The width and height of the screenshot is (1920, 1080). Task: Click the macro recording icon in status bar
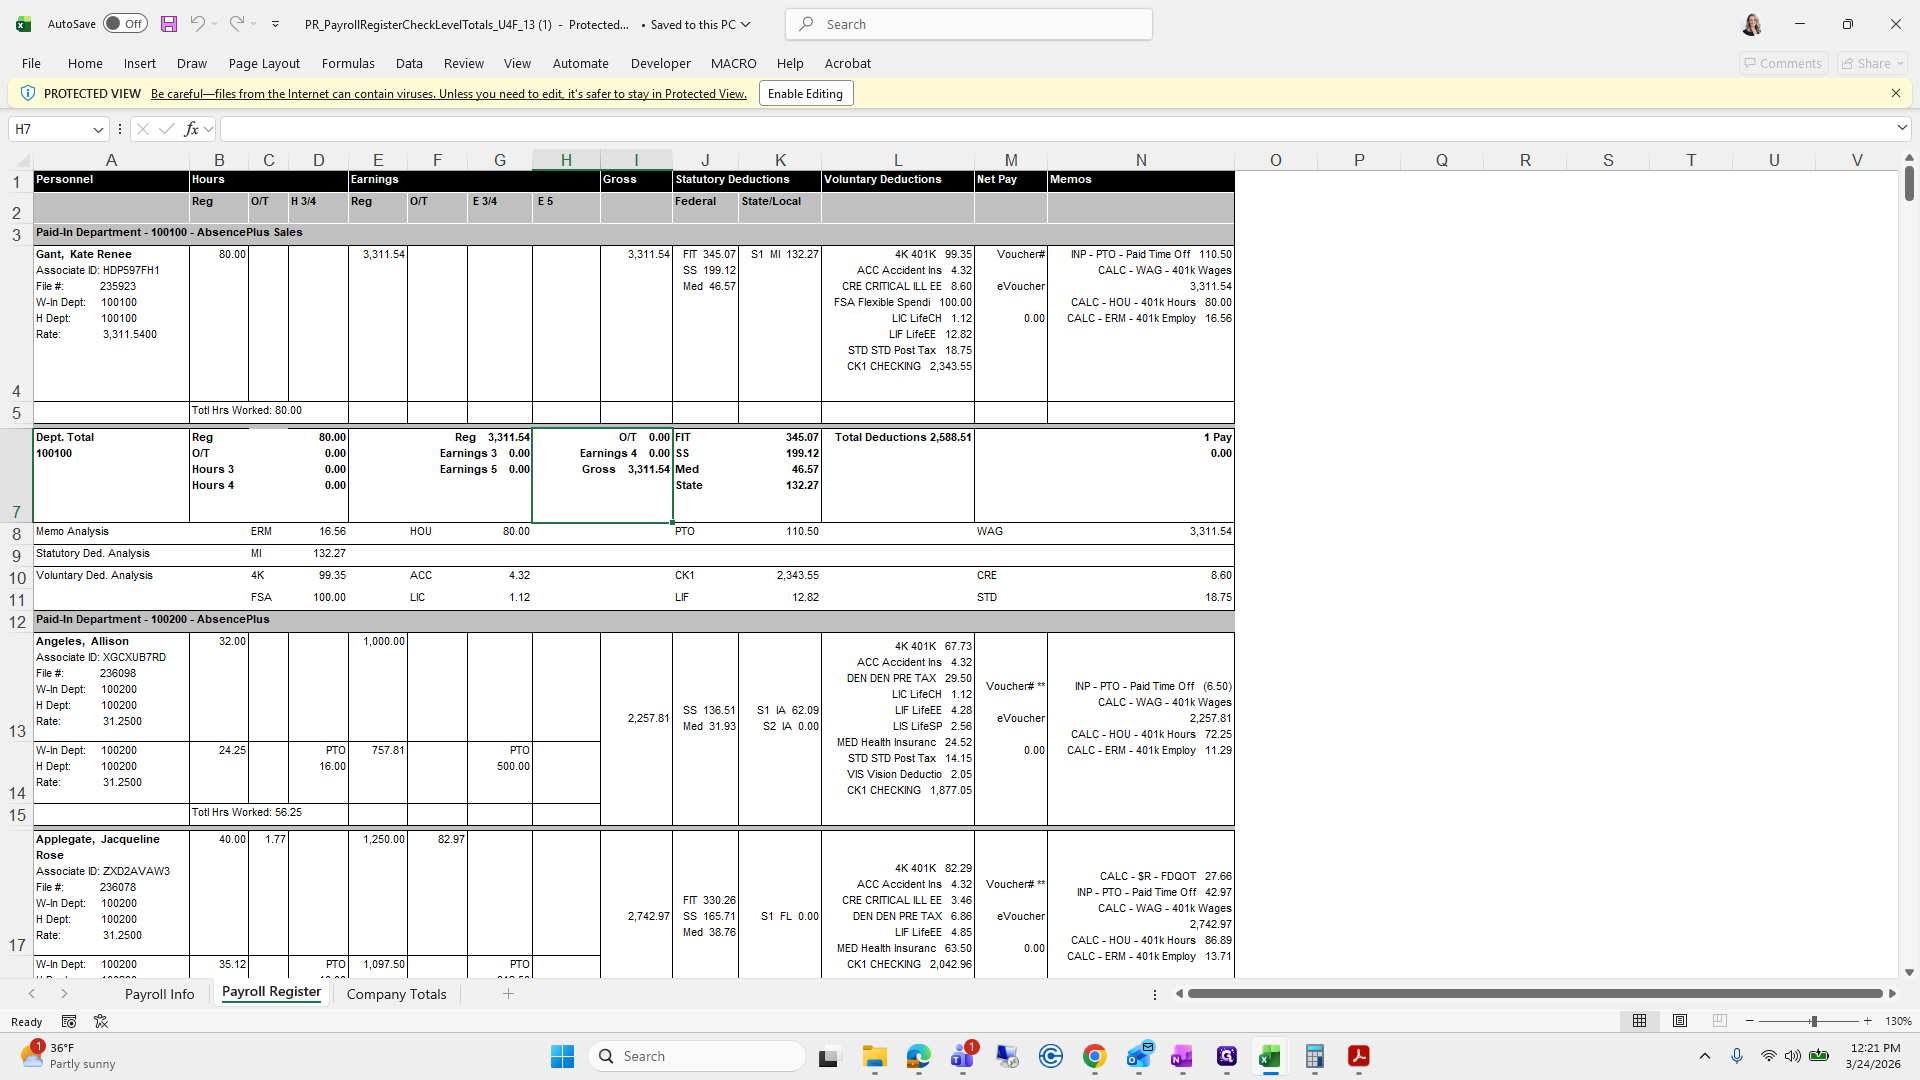pyautogui.click(x=68, y=1021)
